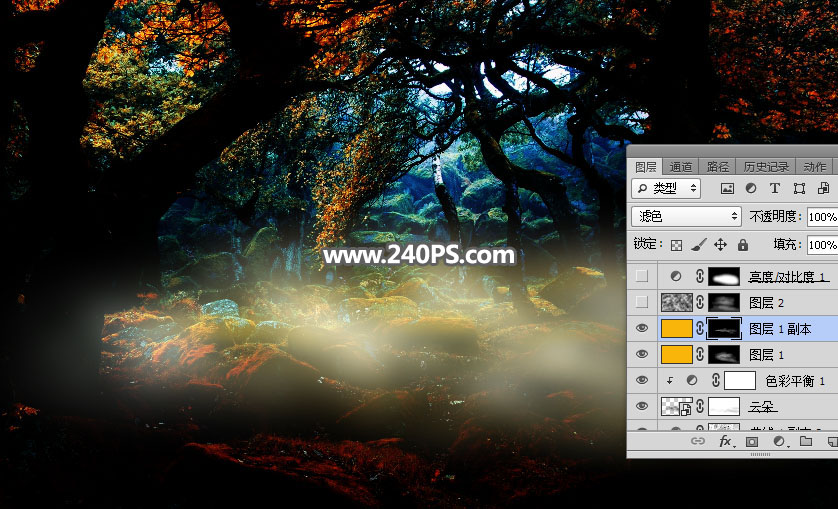
Task: Switch to the 通道 (Channels) tab
Action: tap(680, 167)
